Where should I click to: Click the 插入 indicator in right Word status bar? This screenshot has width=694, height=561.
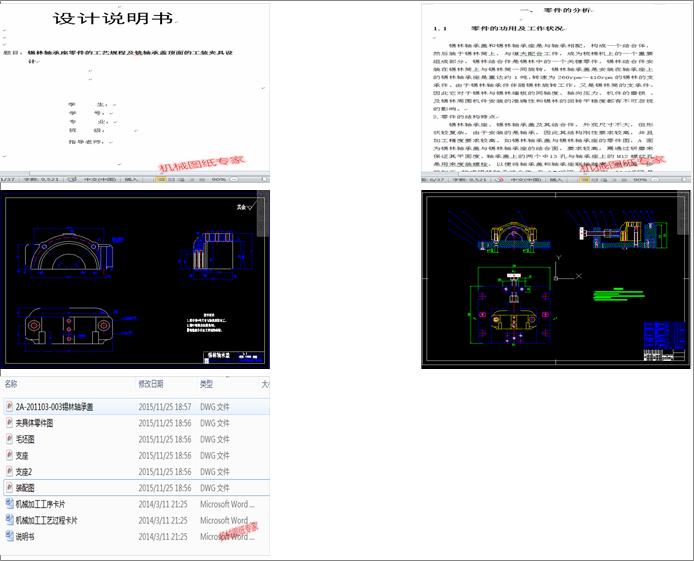556,180
